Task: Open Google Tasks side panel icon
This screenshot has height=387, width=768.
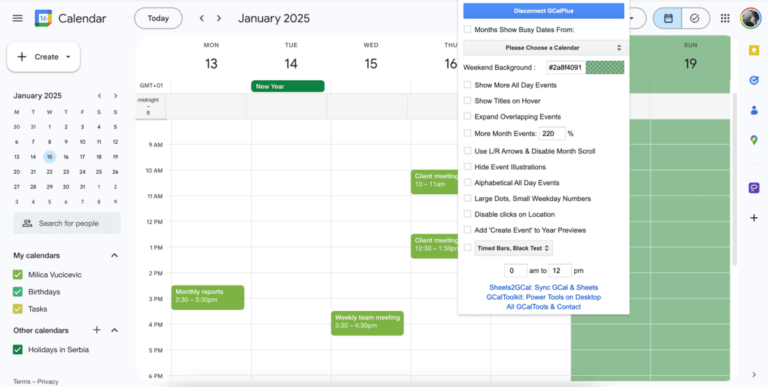Action: 754,80
